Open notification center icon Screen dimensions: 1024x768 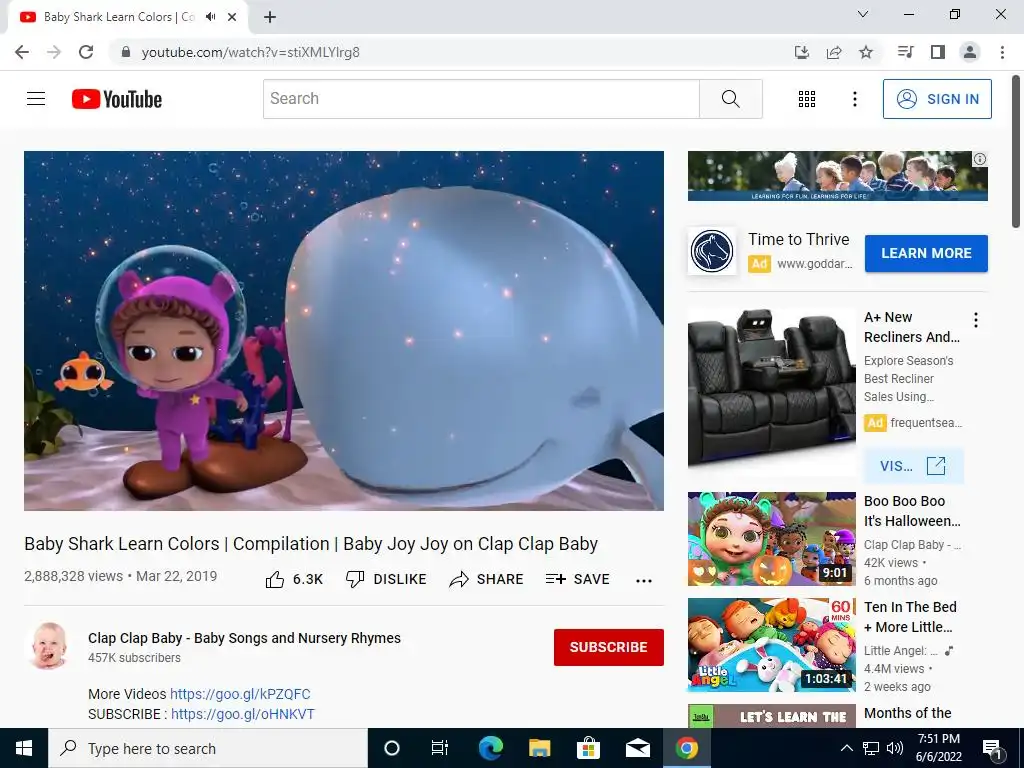click(992, 749)
